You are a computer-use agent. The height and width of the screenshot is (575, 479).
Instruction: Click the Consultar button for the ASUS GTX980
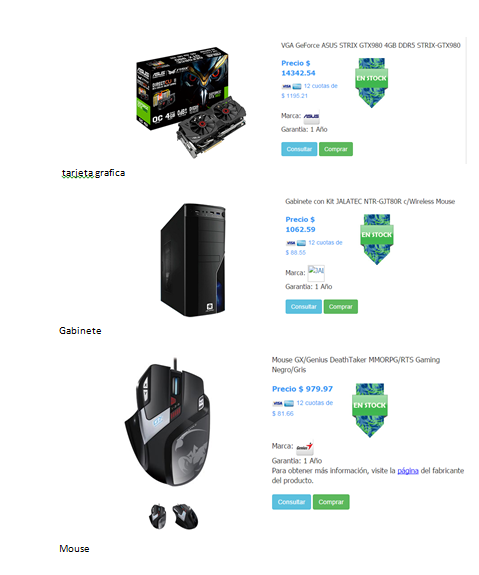coord(299,149)
